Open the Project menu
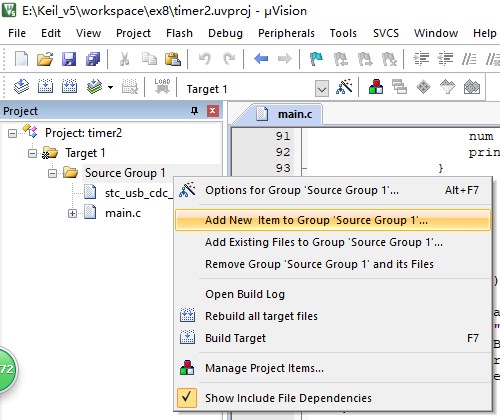The height and width of the screenshot is (420, 500). point(133,33)
